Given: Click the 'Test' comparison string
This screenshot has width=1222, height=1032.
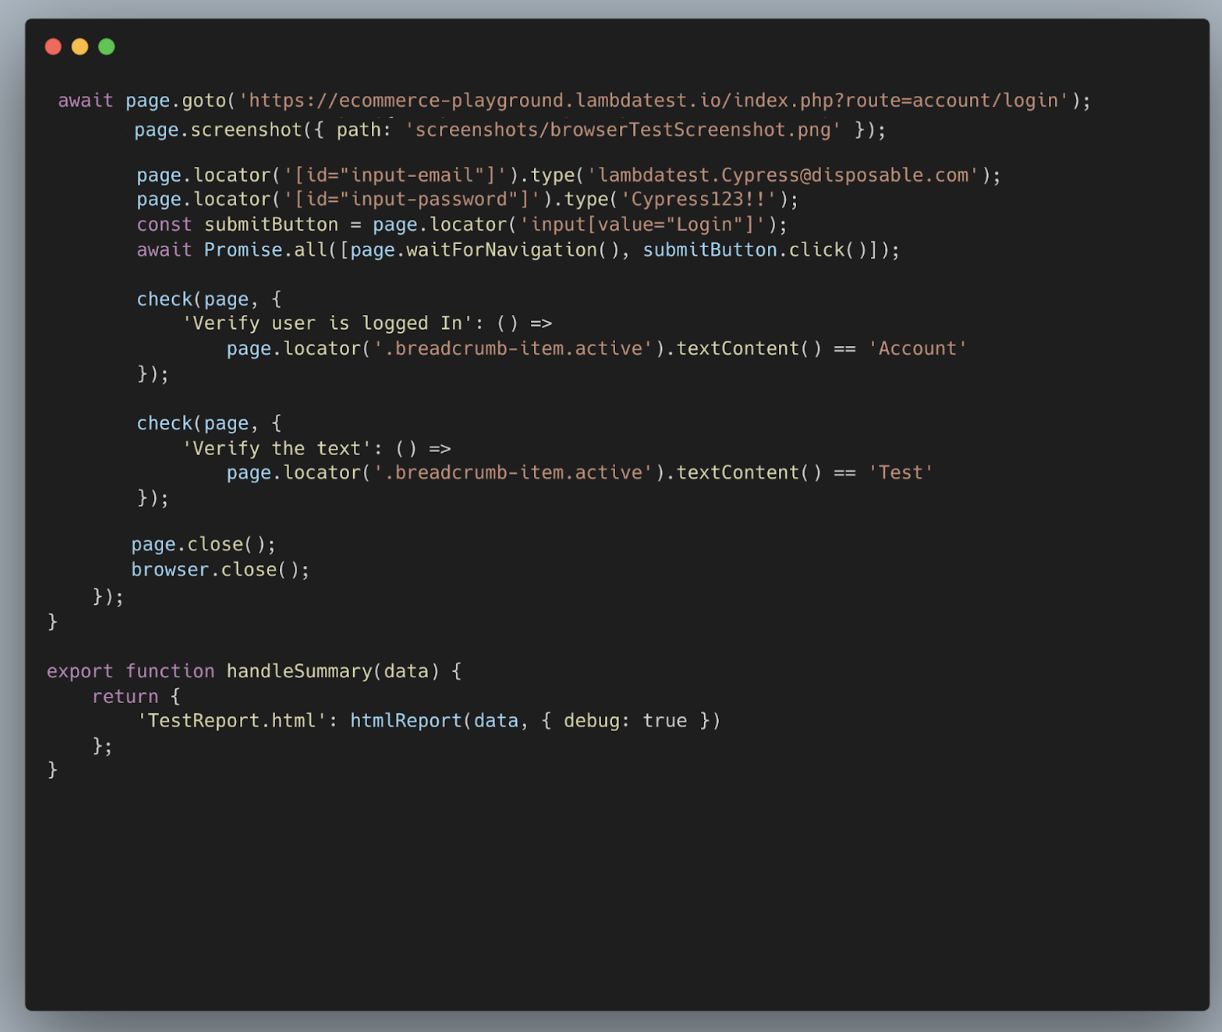Looking at the screenshot, I should [900, 472].
